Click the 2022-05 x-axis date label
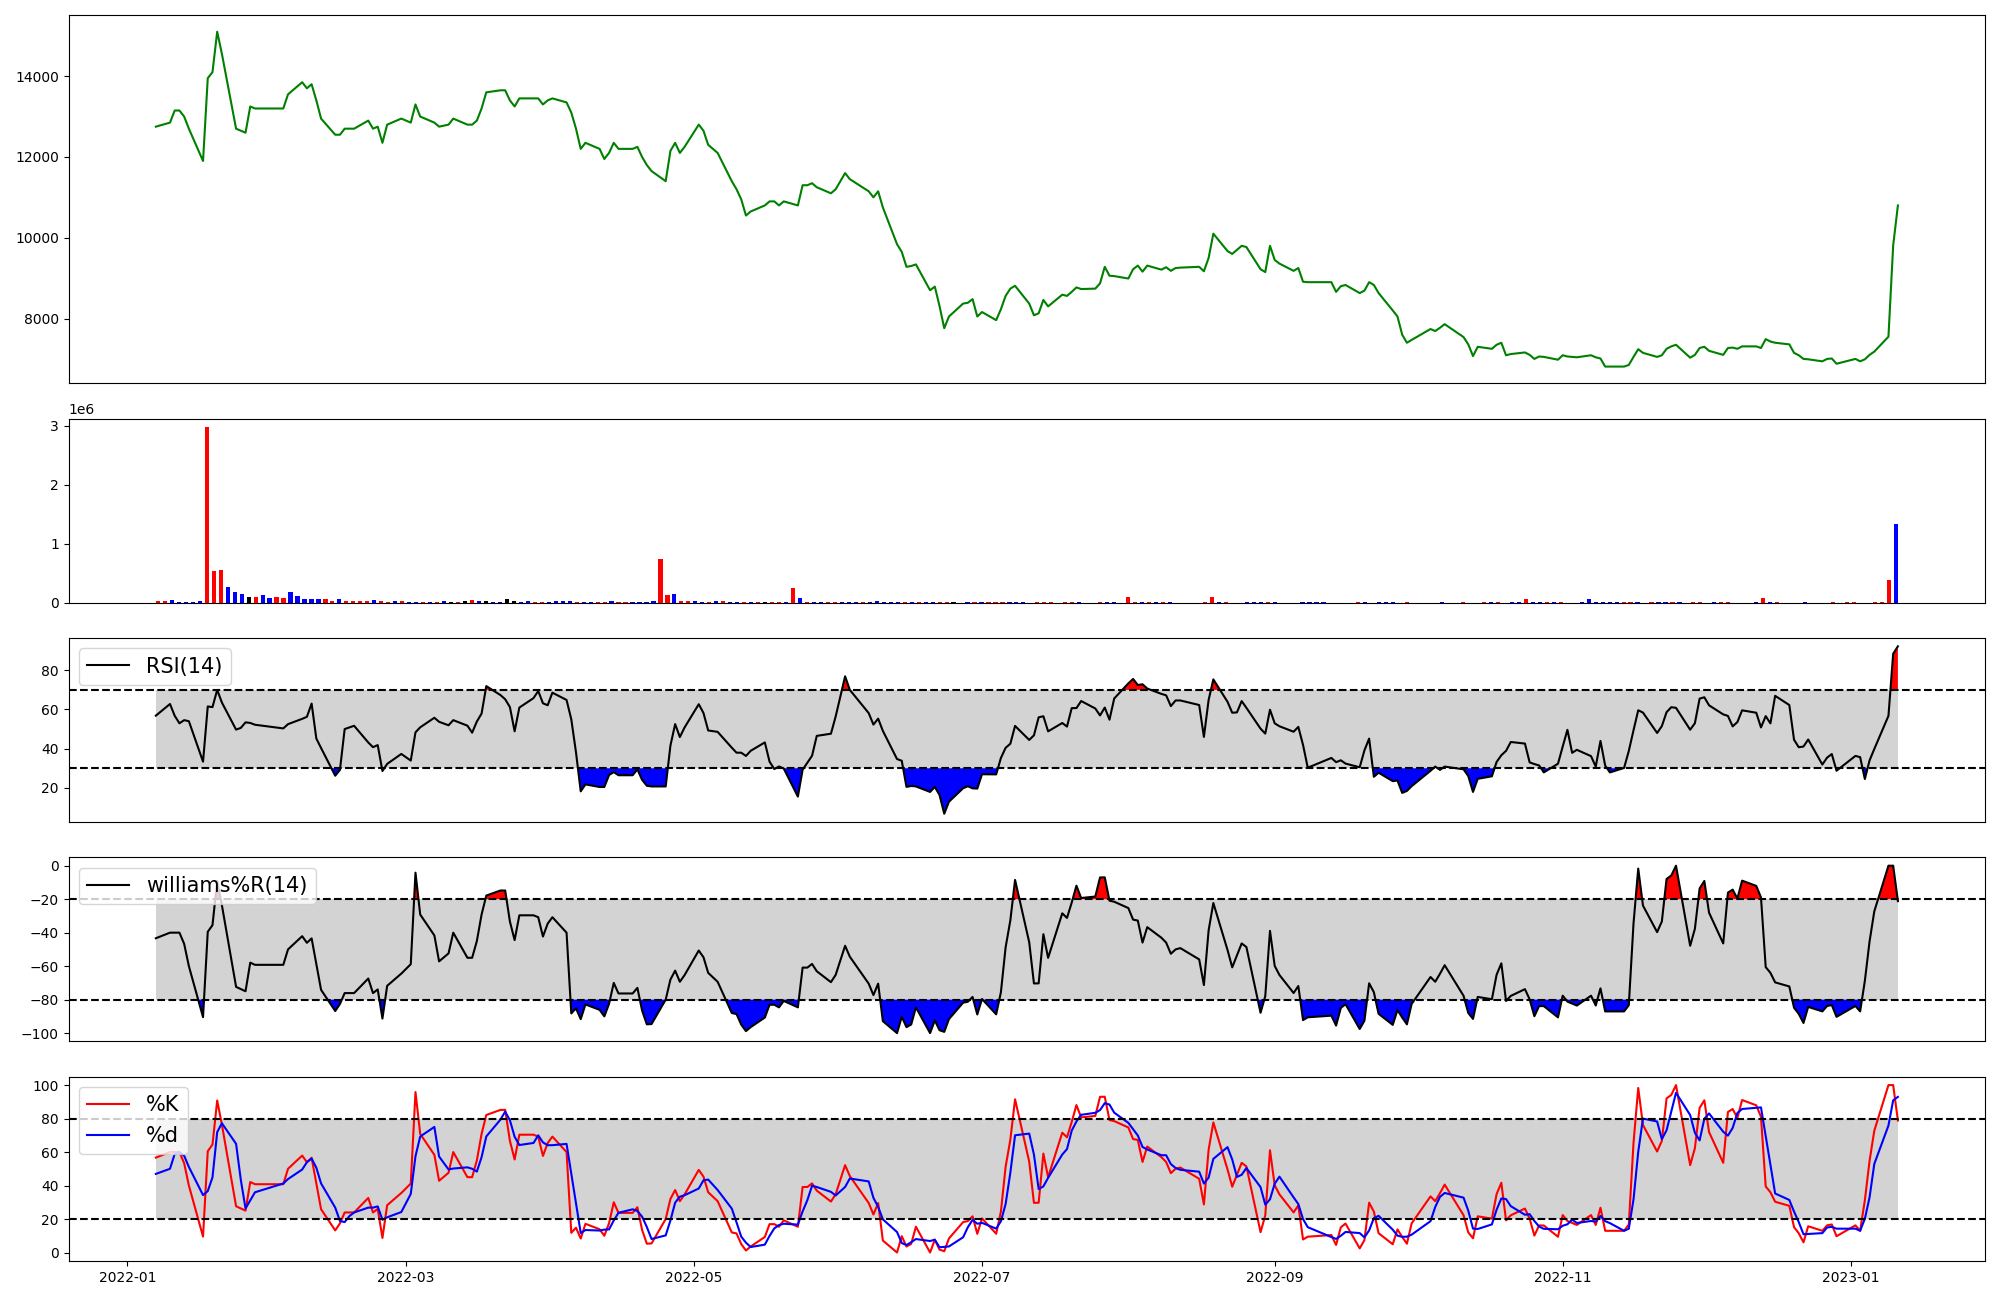The width and height of the screenshot is (2000, 1300). click(x=693, y=1277)
